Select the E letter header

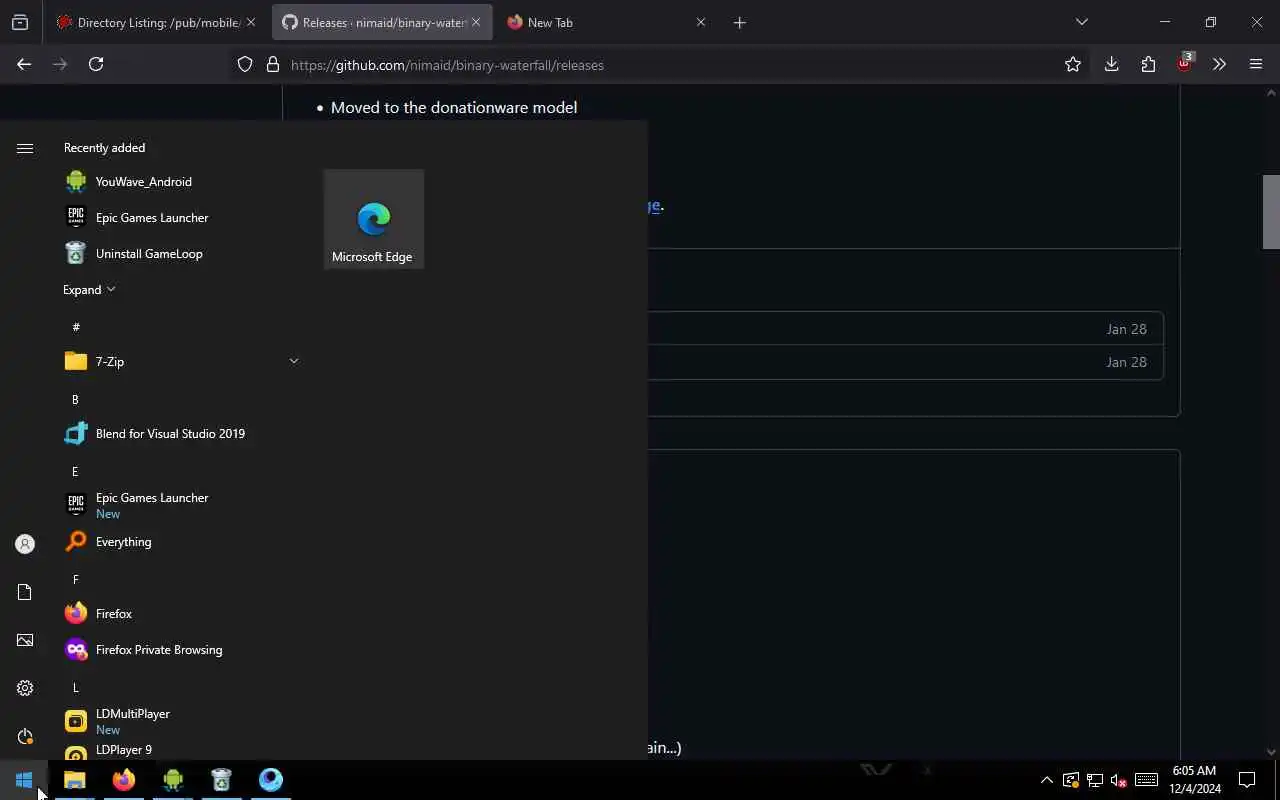[75, 471]
